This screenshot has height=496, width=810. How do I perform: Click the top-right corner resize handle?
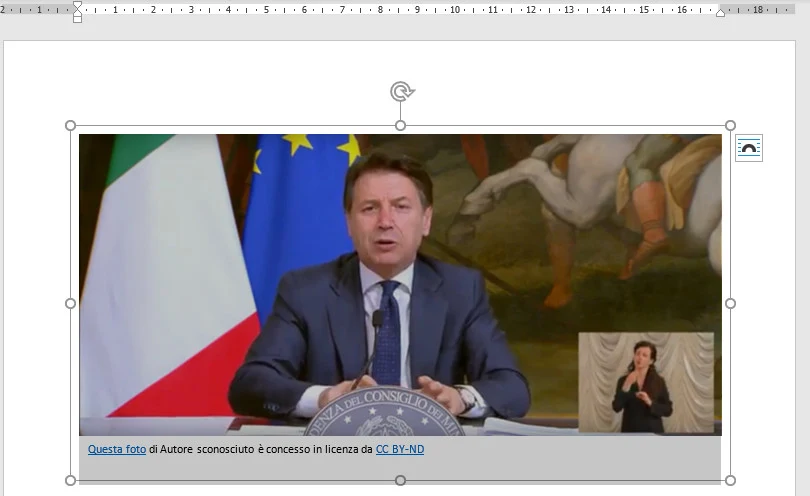click(x=730, y=125)
